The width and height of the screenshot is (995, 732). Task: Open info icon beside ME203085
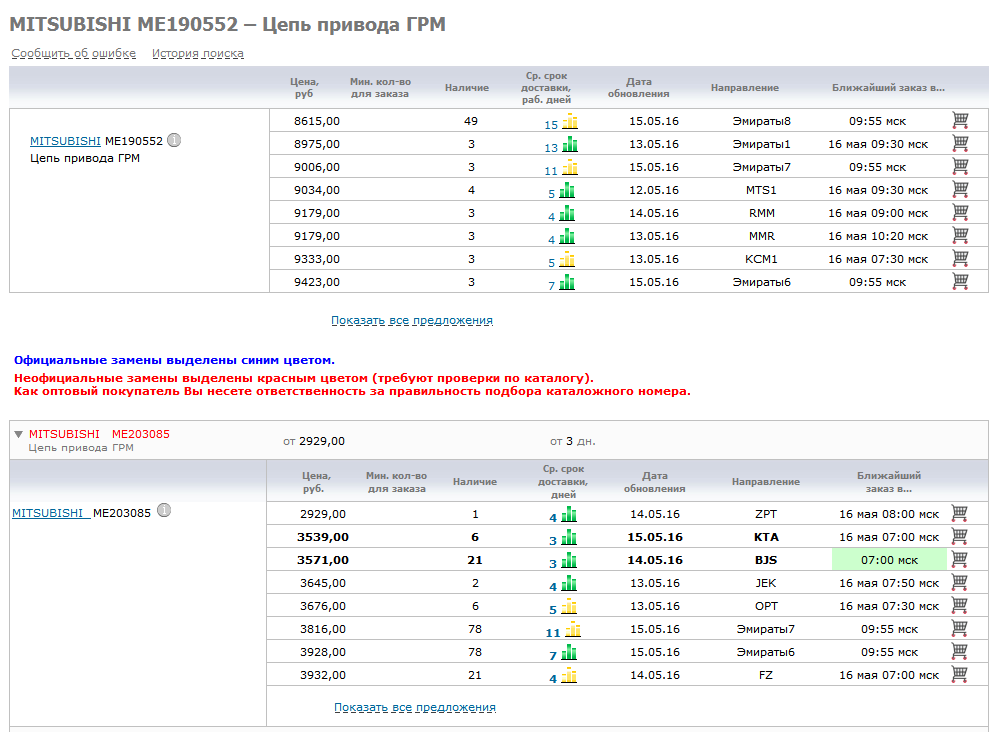coord(164,511)
